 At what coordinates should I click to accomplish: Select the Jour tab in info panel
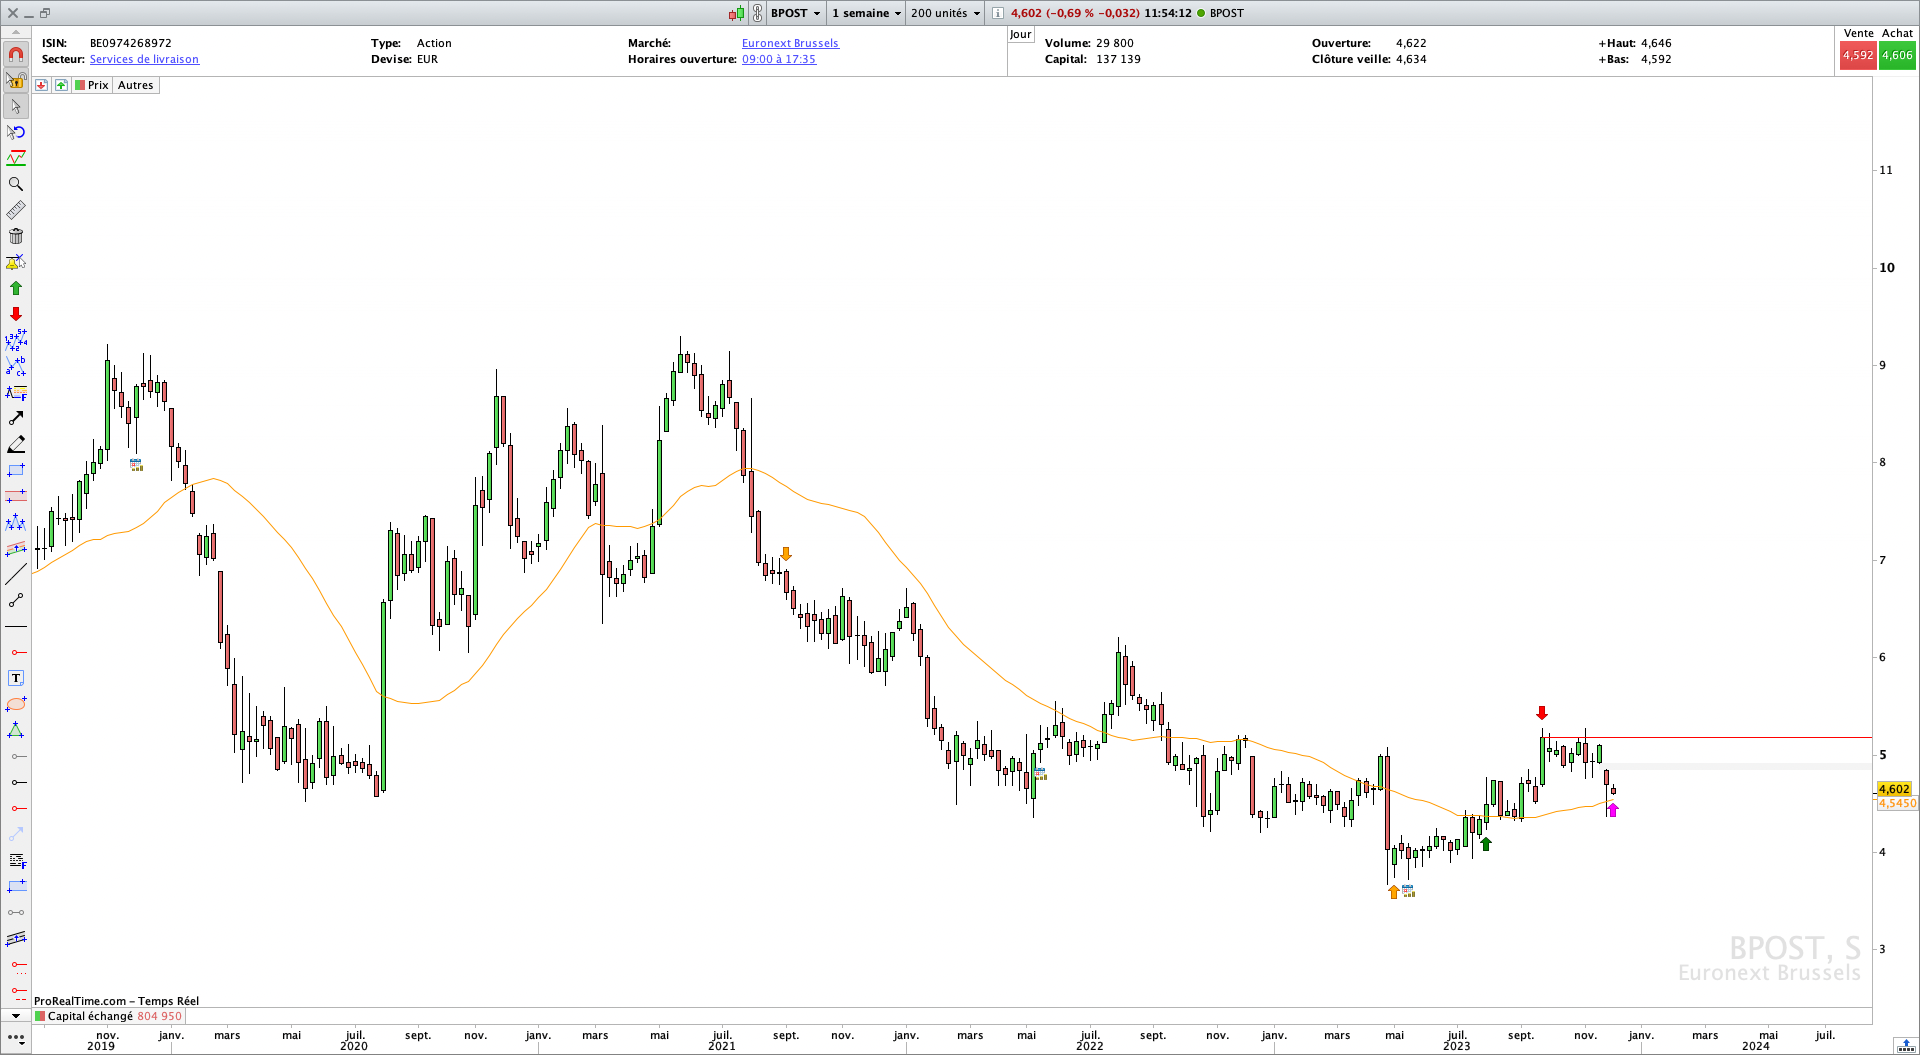click(x=1020, y=34)
